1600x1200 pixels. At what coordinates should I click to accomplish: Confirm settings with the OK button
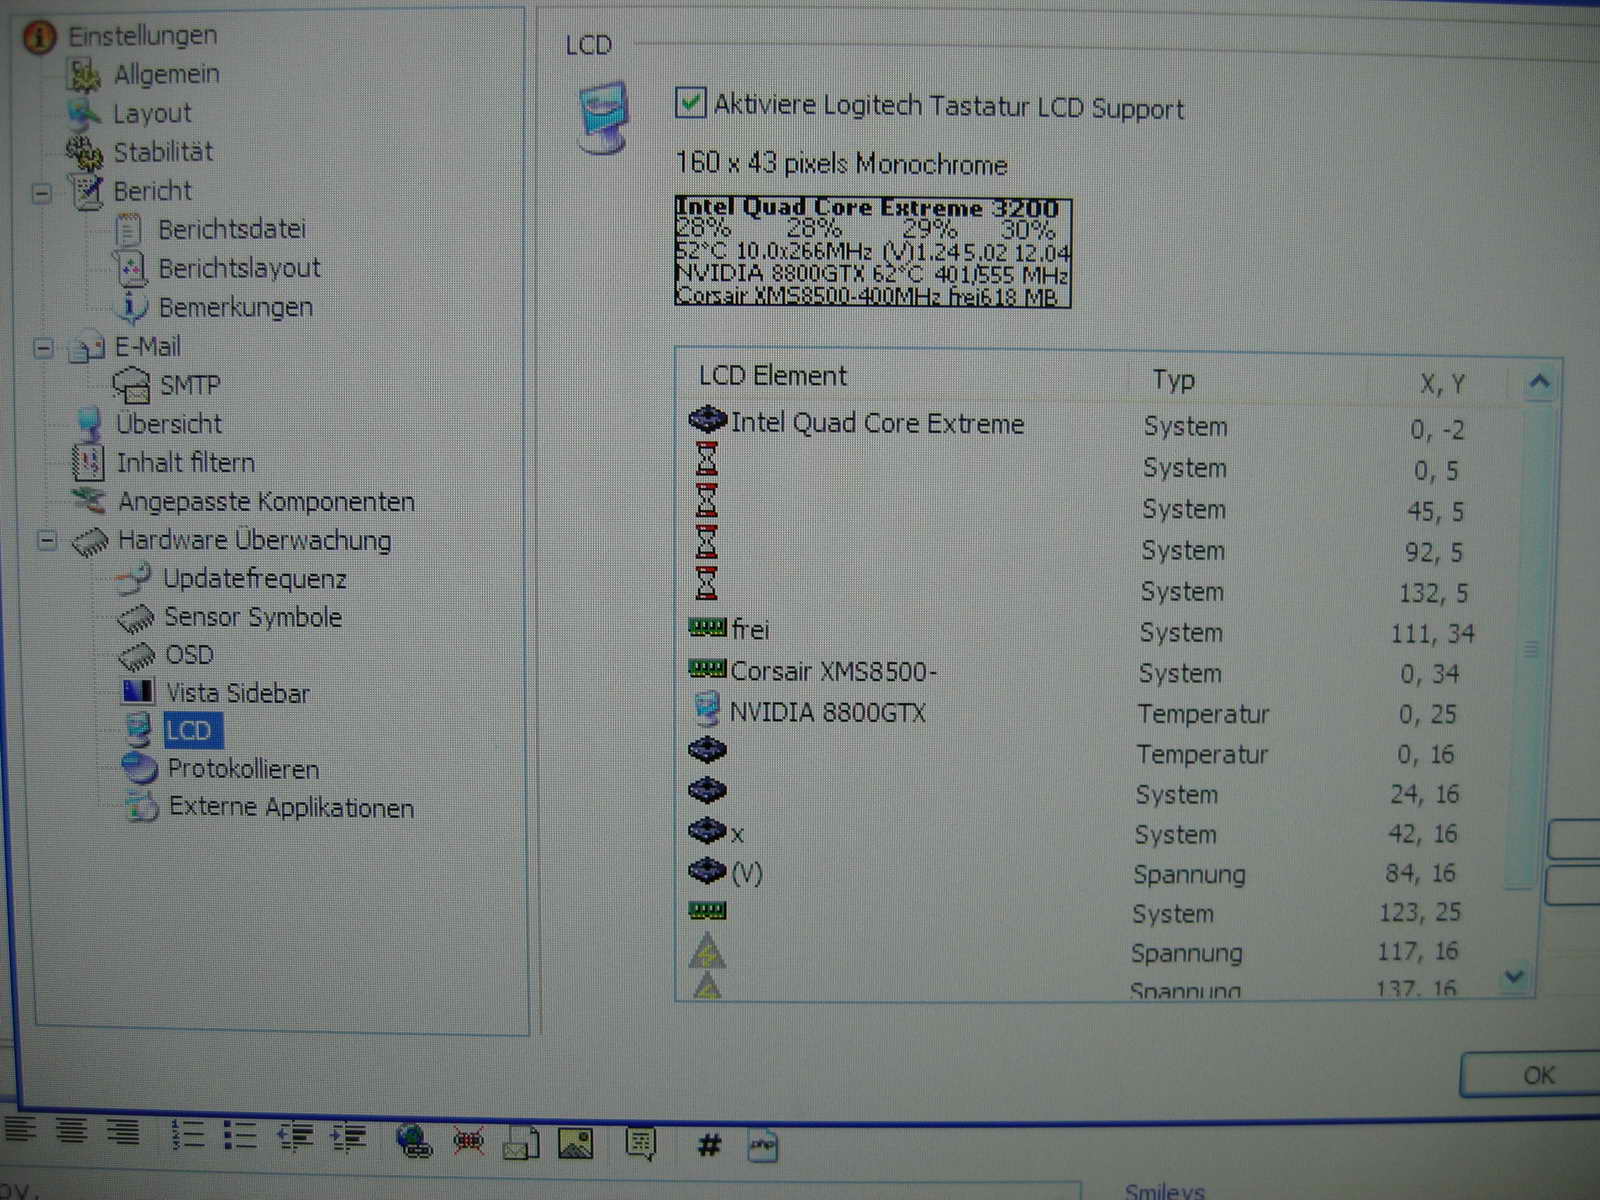click(x=1538, y=1076)
